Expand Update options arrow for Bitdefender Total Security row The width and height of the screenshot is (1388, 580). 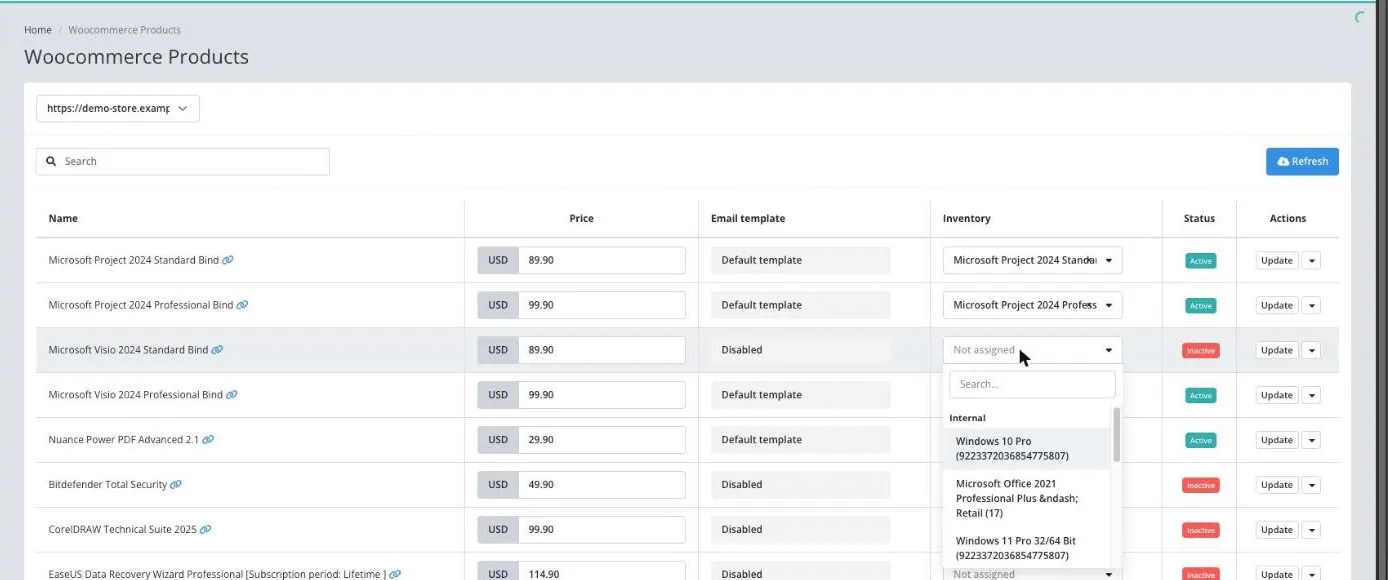pyautogui.click(x=1312, y=485)
